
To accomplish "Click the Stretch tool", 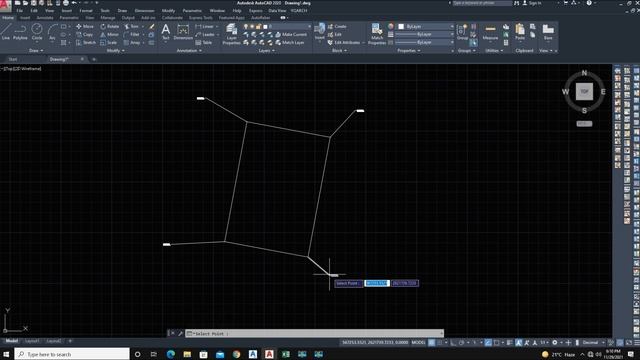I will point(86,42).
